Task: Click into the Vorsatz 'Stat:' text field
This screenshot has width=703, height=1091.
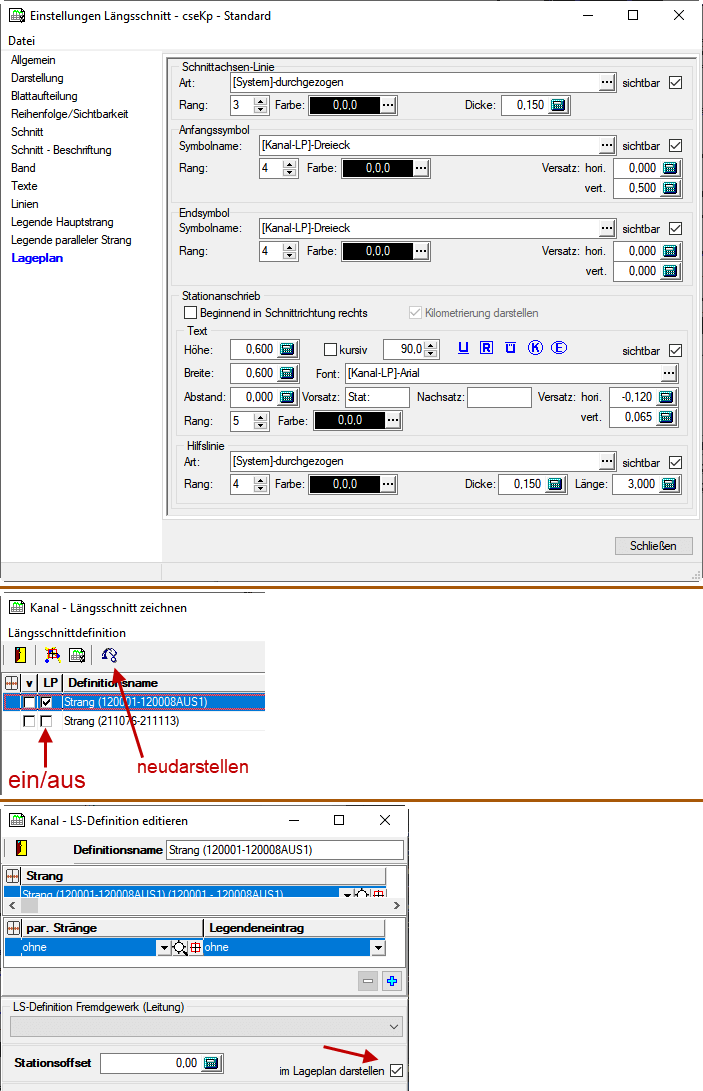Action: pyautogui.click(x=377, y=397)
